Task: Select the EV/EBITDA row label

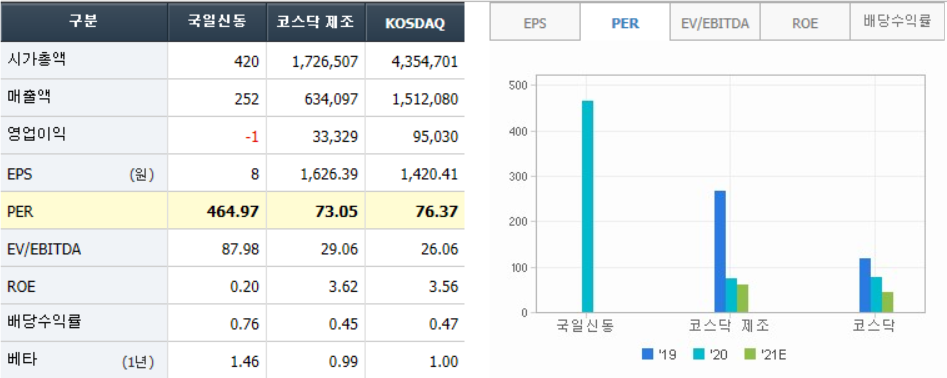Action: pyautogui.click(x=43, y=249)
